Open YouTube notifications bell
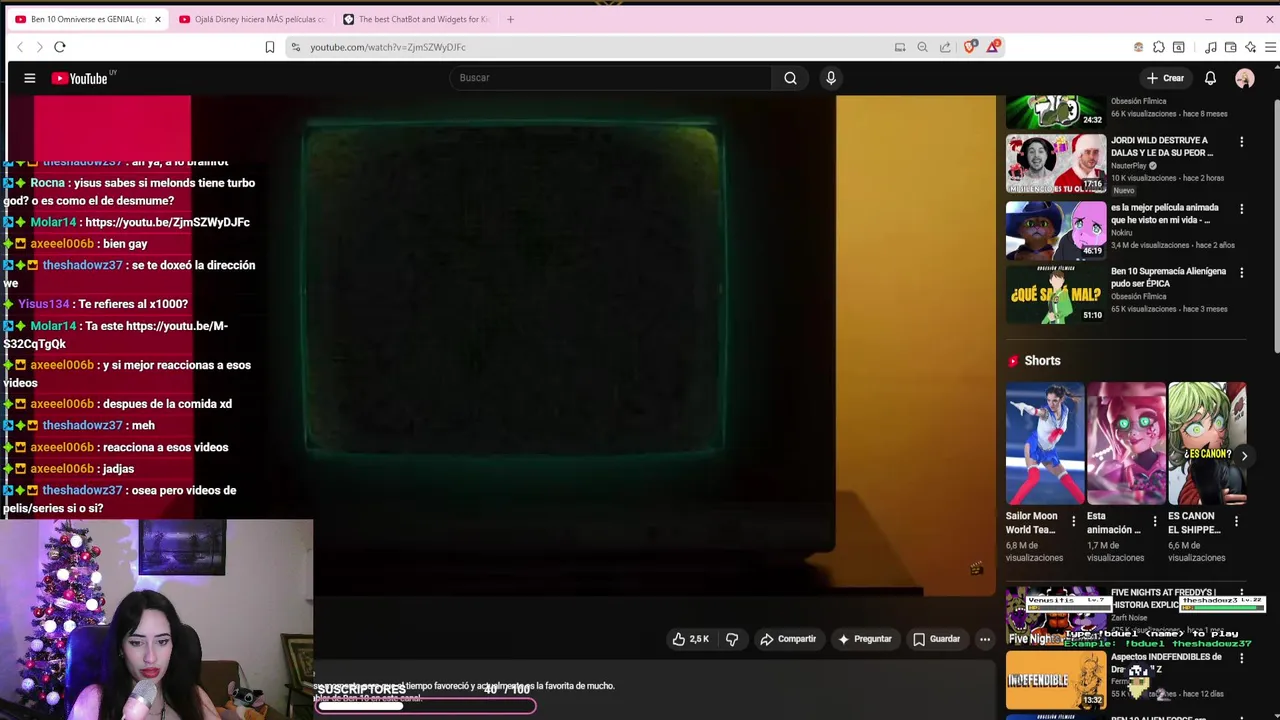This screenshot has height=720, width=1280. [x=1210, y=78]
